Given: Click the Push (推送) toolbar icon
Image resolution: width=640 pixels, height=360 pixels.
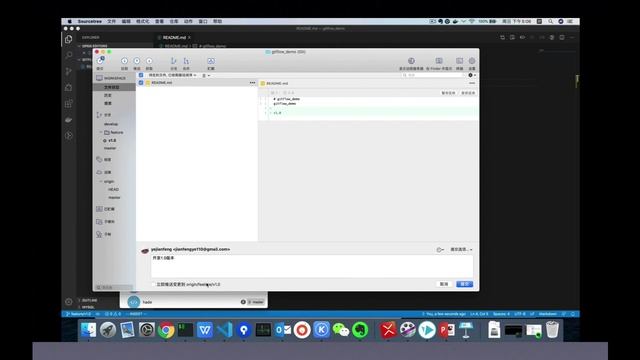Looking at the screenshot, I should 137,61.
